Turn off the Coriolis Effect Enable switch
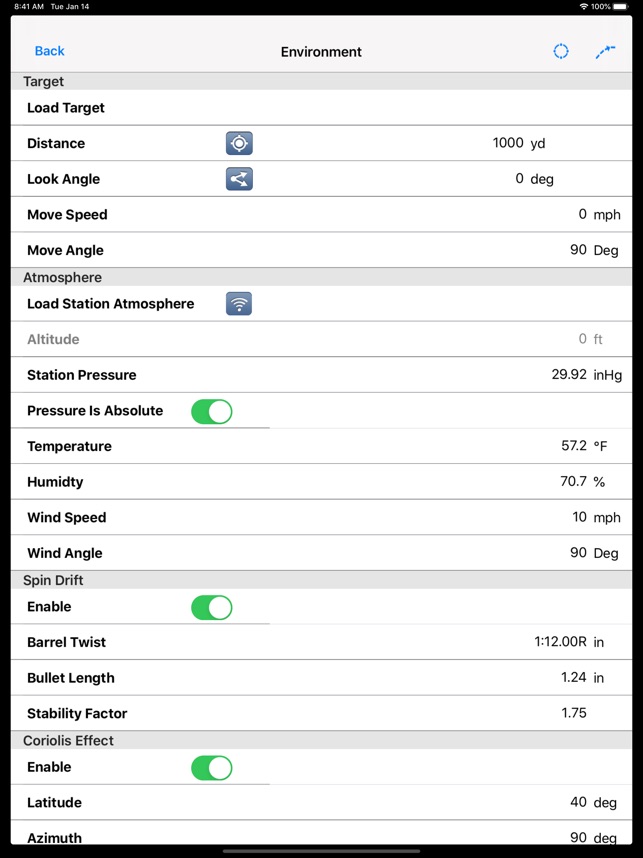The image size is (643, 858). click(x=212, y=767)
